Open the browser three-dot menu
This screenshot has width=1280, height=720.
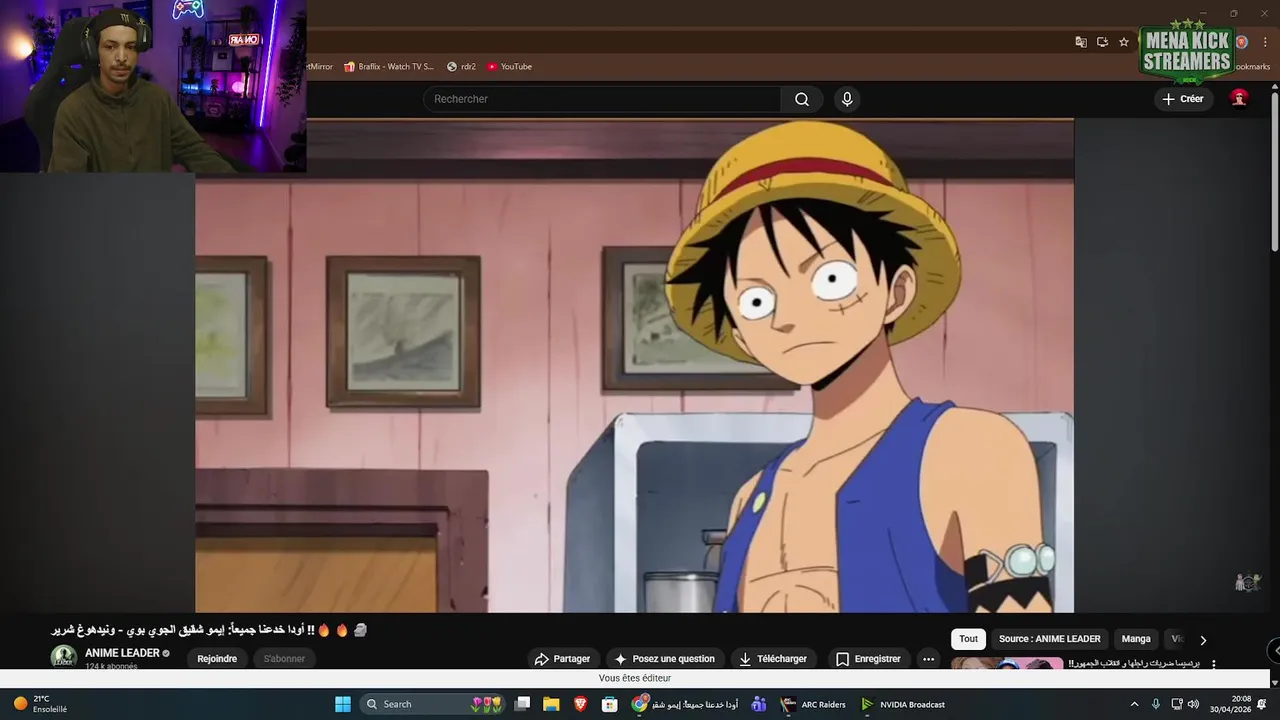pyautogui.click(x=1265, y=42)
